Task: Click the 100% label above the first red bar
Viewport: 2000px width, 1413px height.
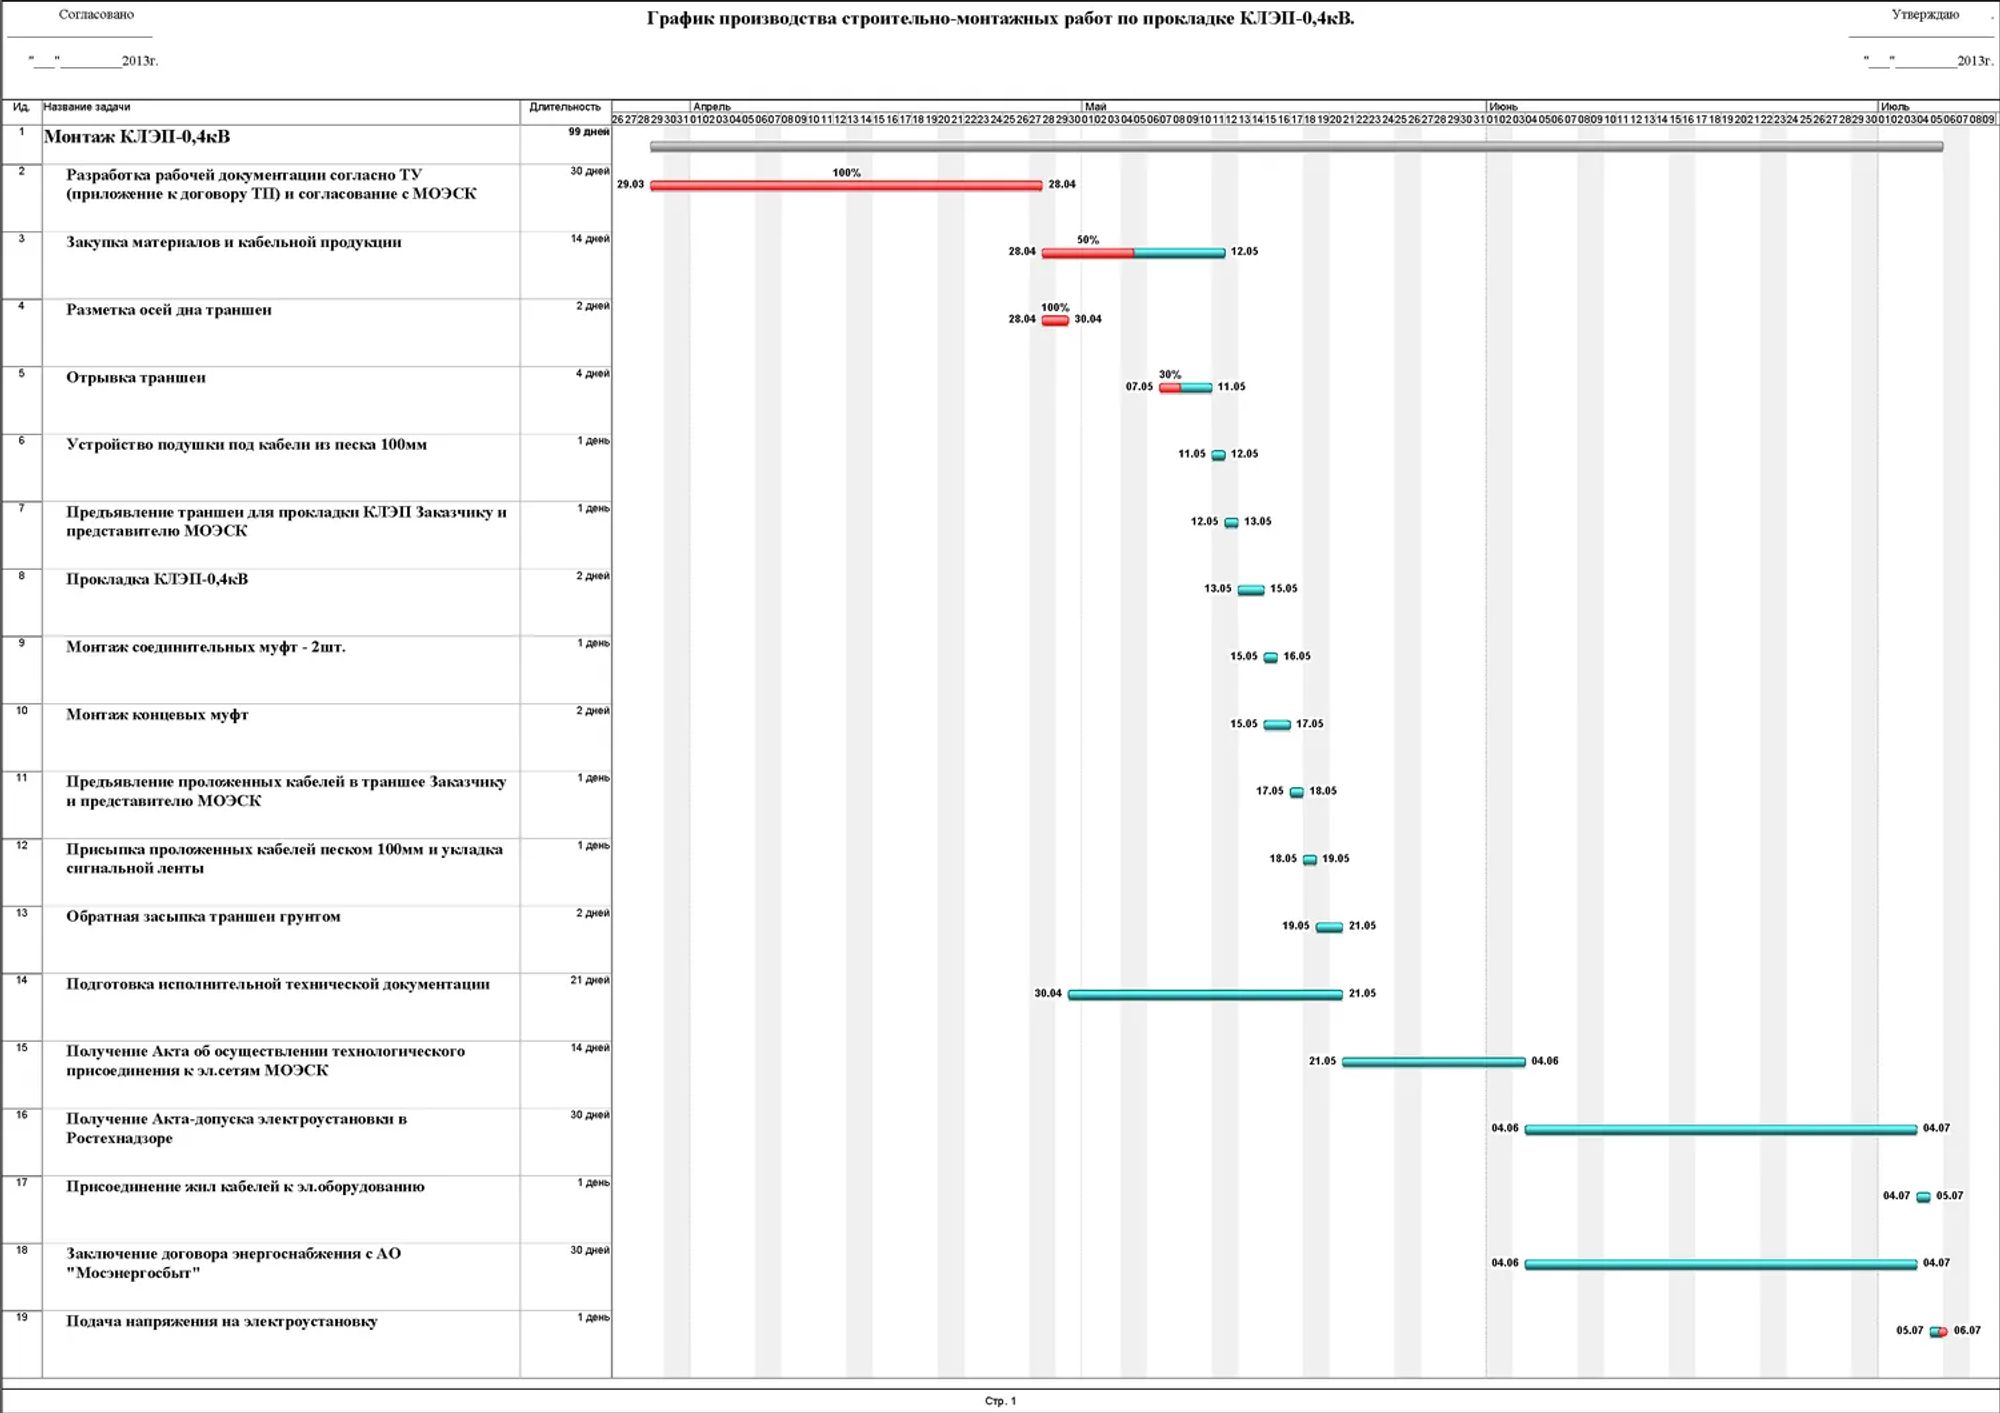Action: [x=846, y=173]
